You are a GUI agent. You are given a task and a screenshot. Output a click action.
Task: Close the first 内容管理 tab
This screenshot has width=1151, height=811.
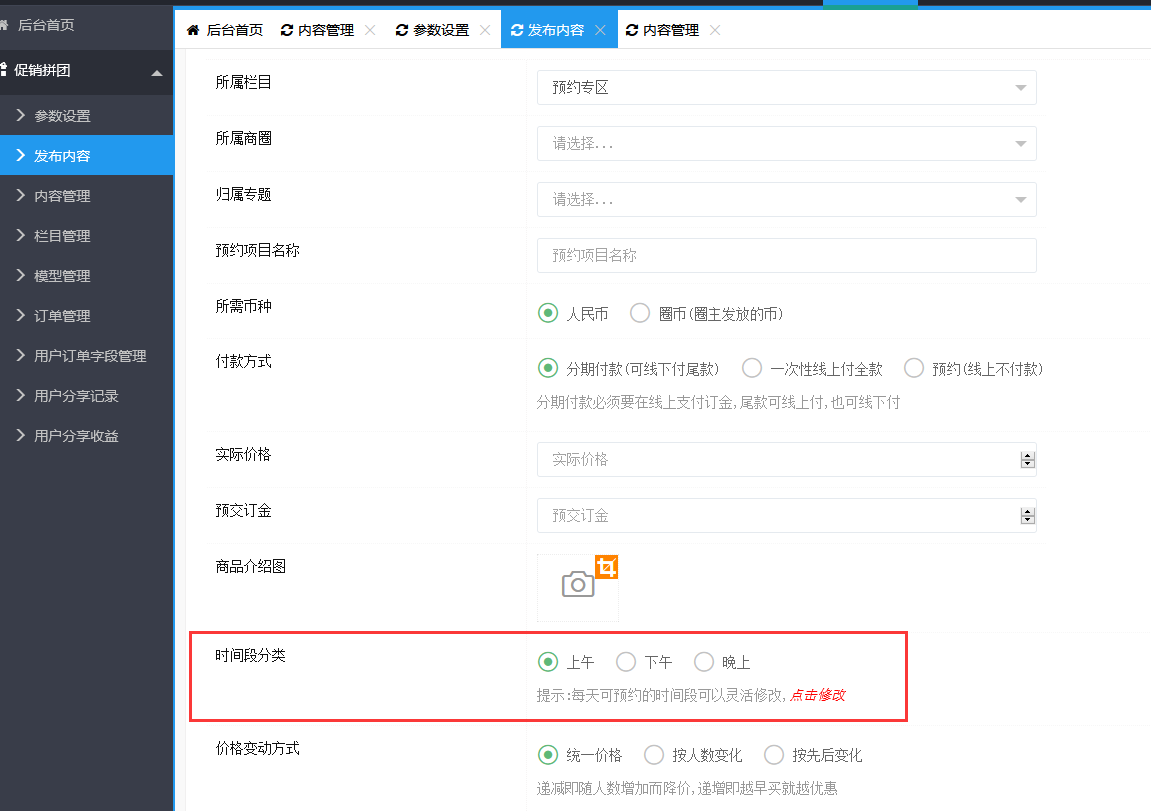click(370, 30)
